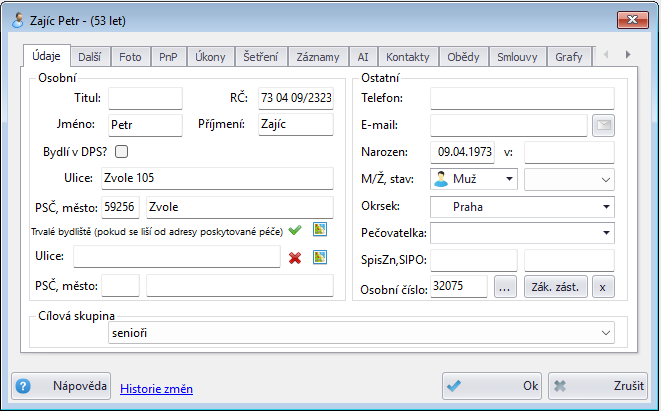Expand the marital status dropdown

pyautogui.click(x=569, y=179)
